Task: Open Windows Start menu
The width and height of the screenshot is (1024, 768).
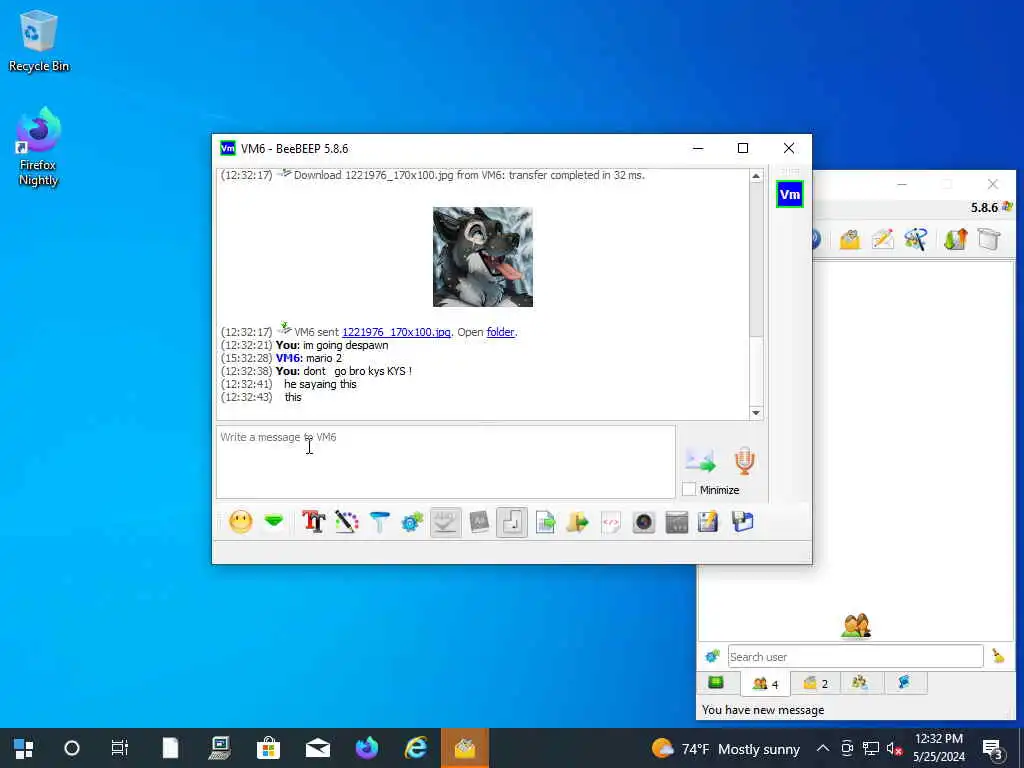Action: pyautogui.click(x=24, y=748)
